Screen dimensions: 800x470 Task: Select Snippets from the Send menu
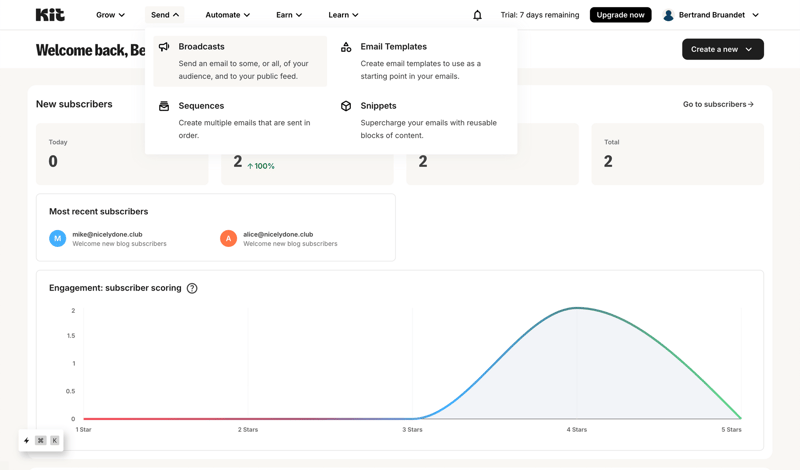[422, 120]
